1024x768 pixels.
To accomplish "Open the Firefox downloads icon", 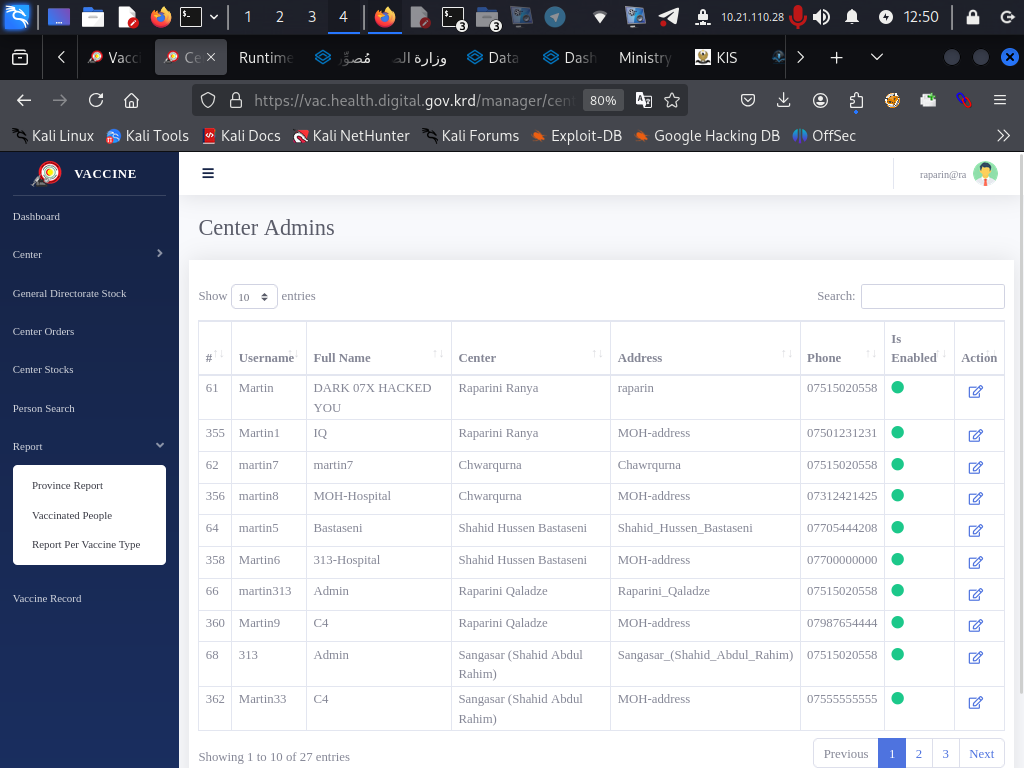I will pyautogui.click(x=784, y=100).
